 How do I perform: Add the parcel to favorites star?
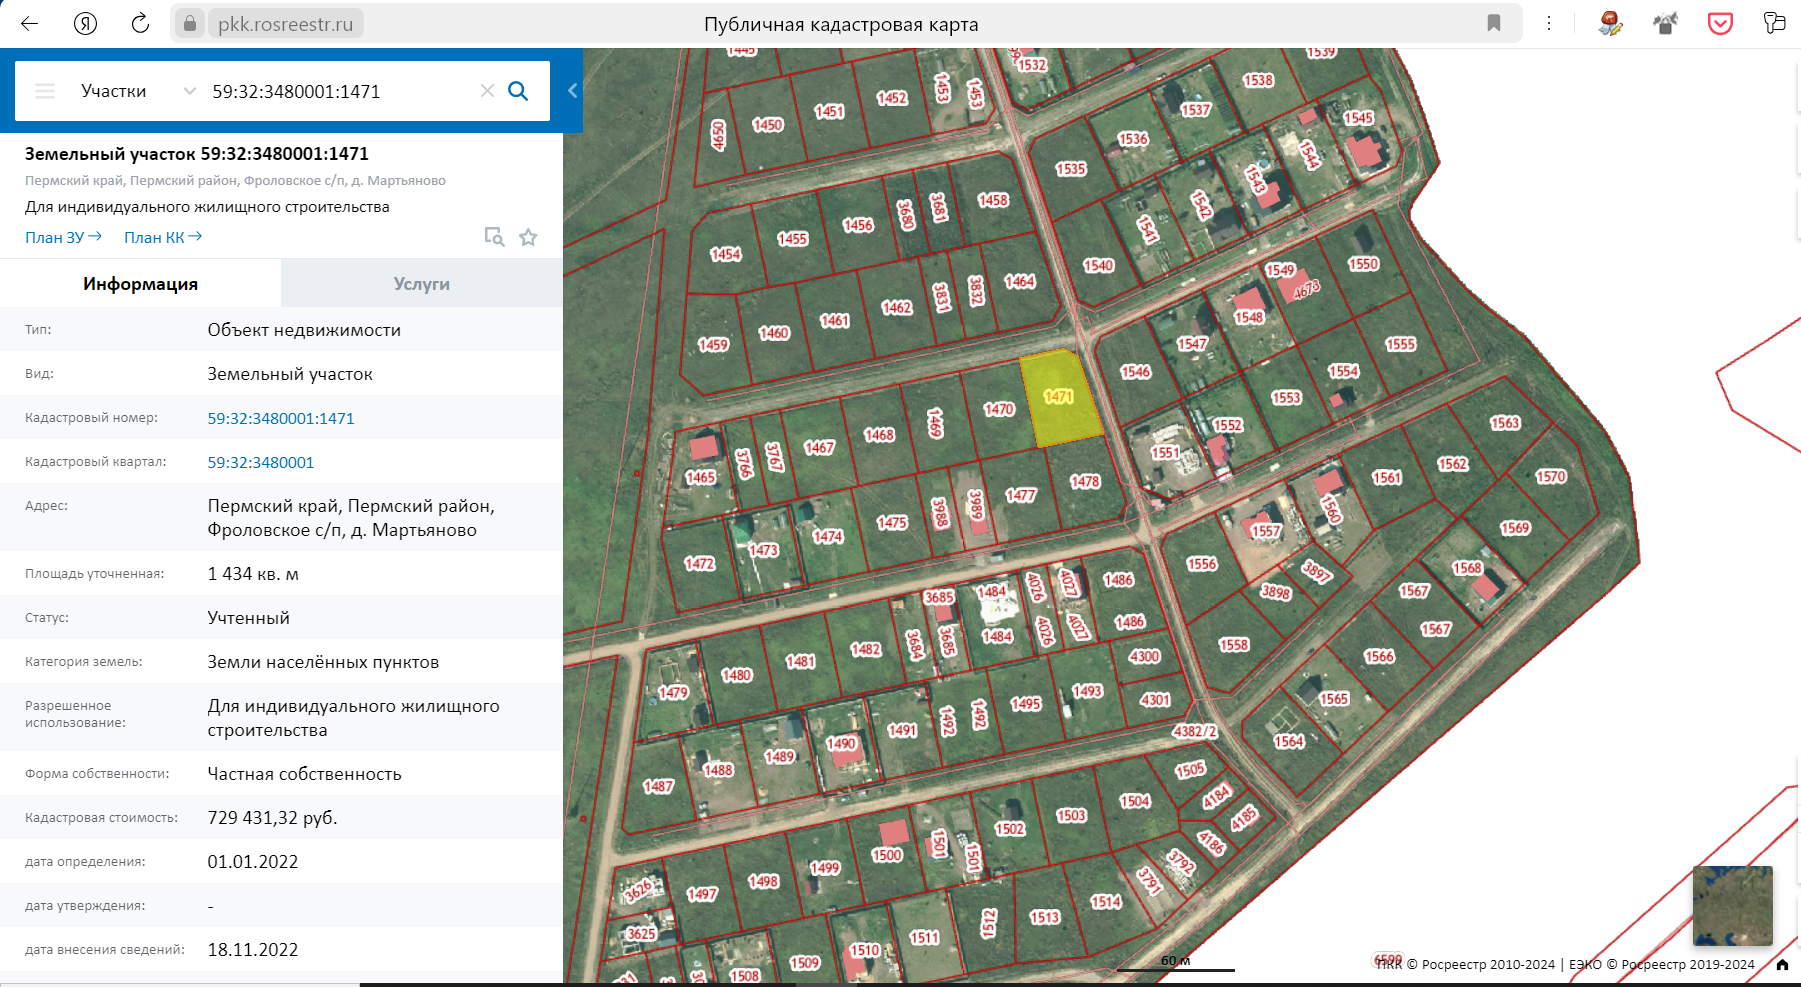click(x=528, y=237)
